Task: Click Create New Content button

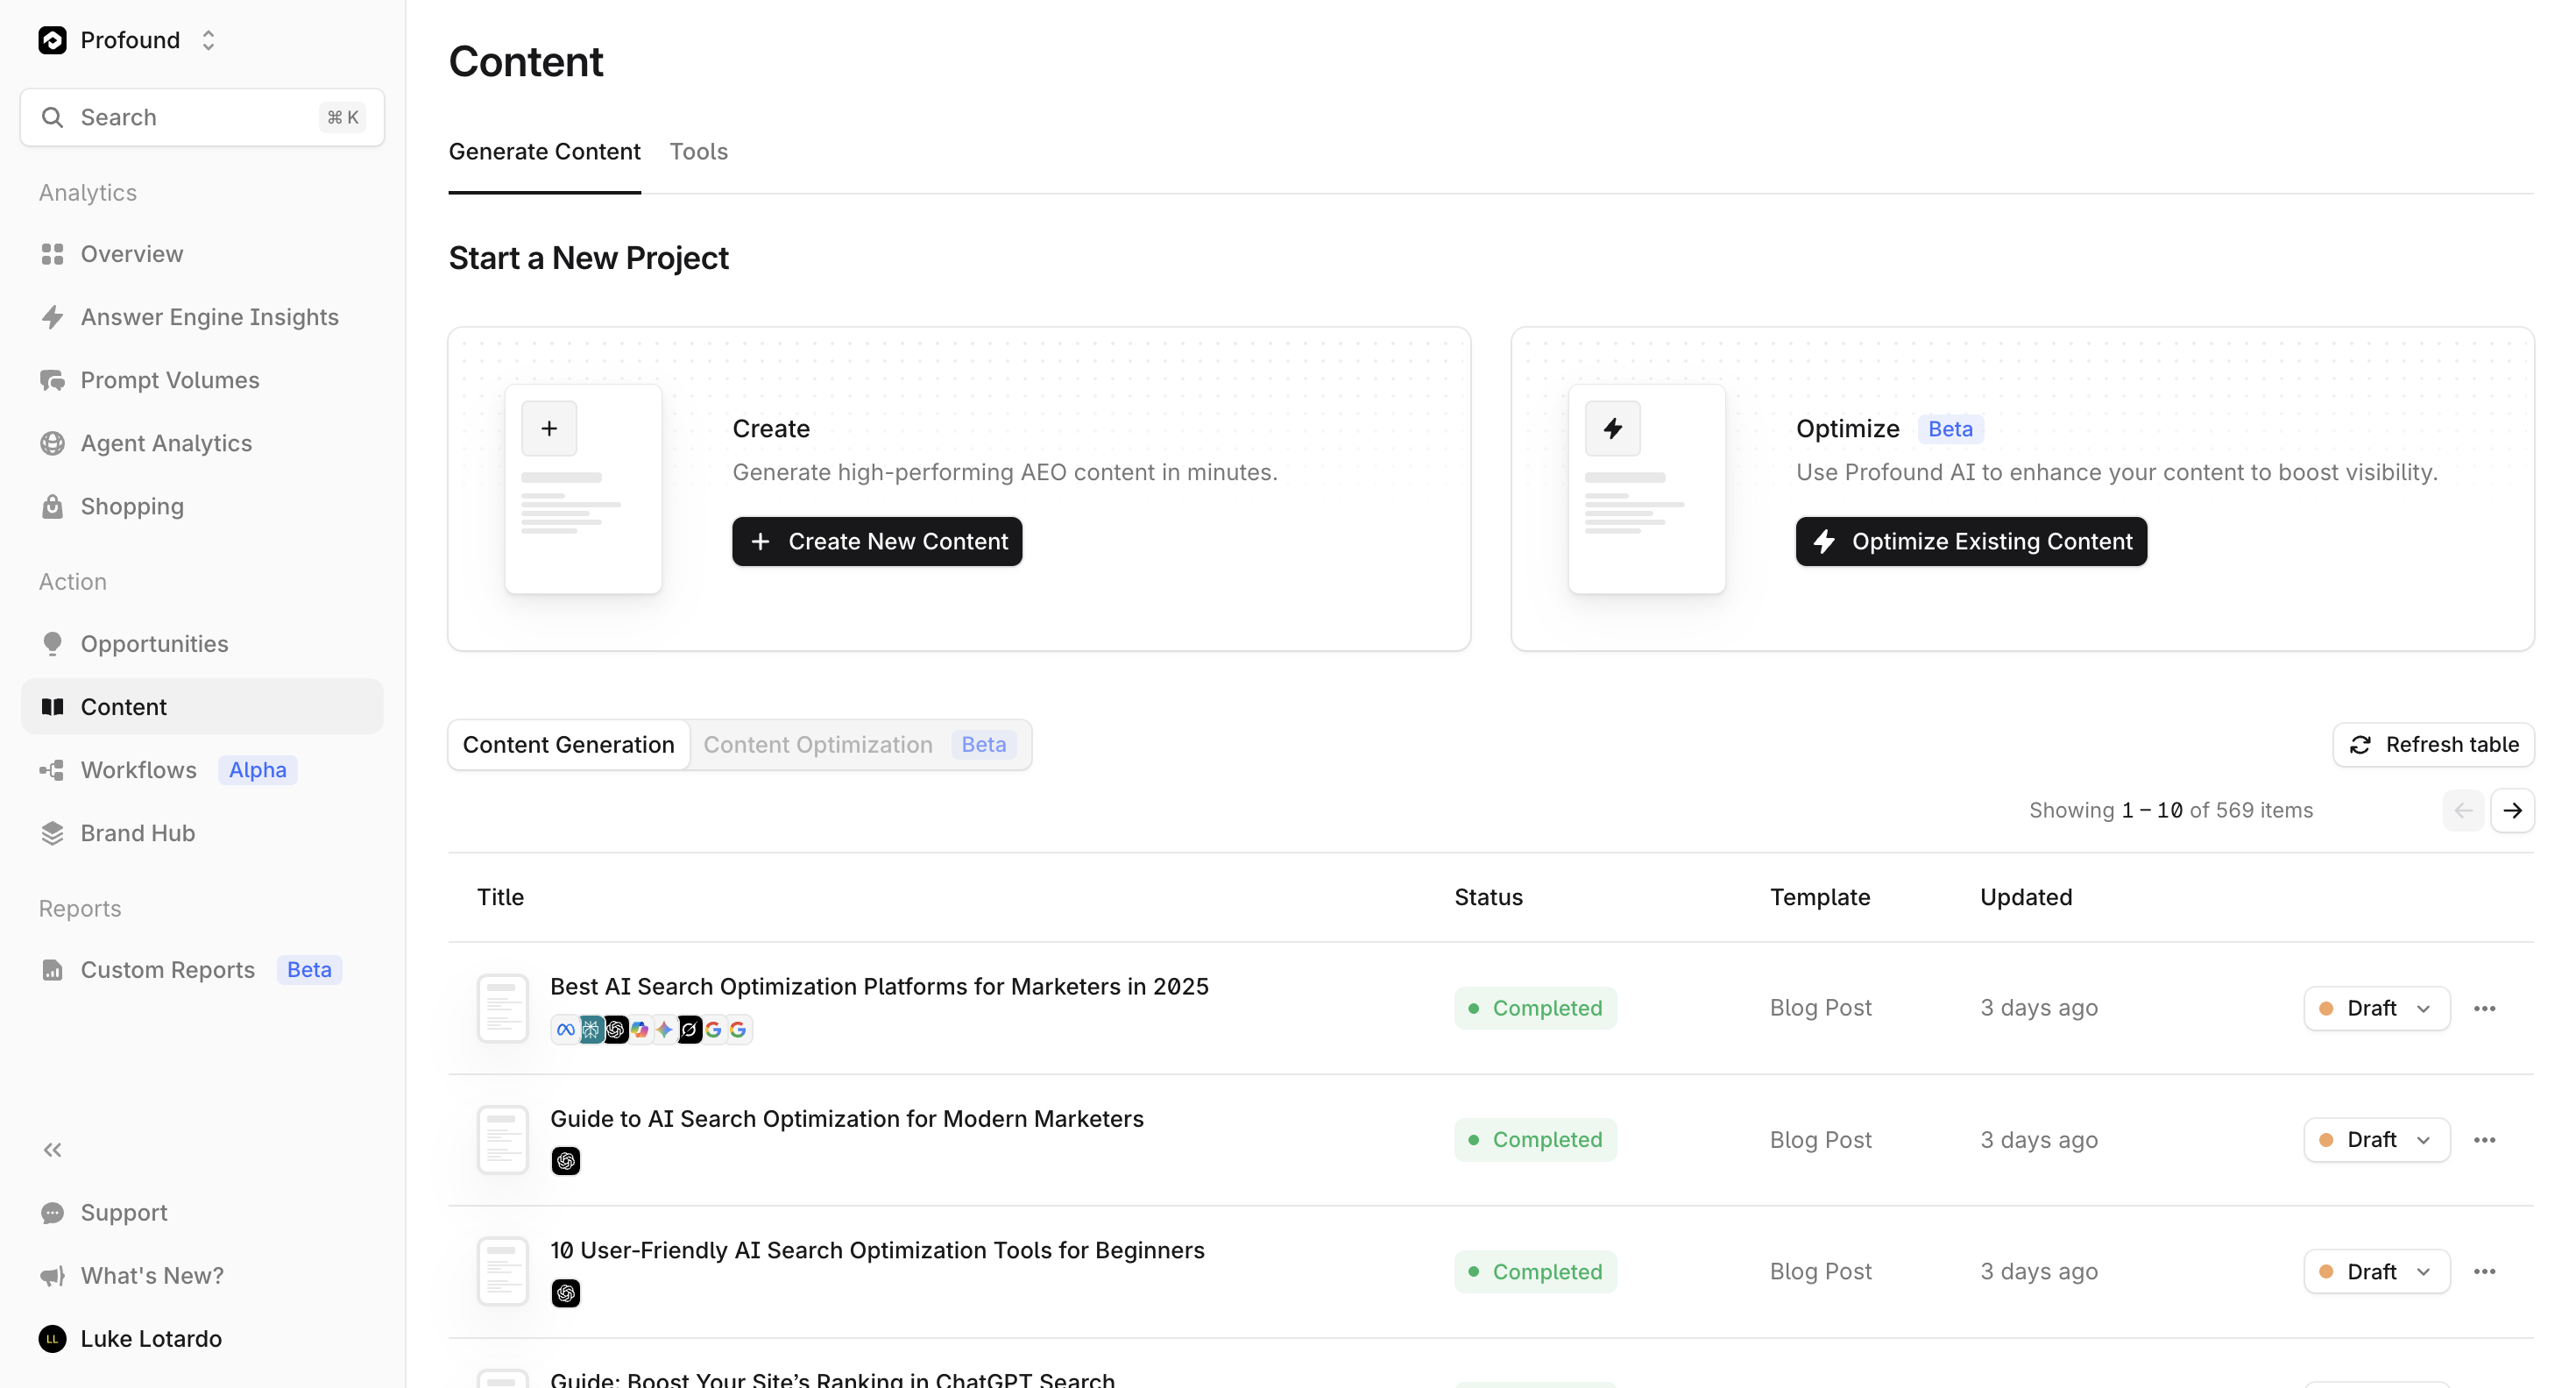Action: click(877, 541)
